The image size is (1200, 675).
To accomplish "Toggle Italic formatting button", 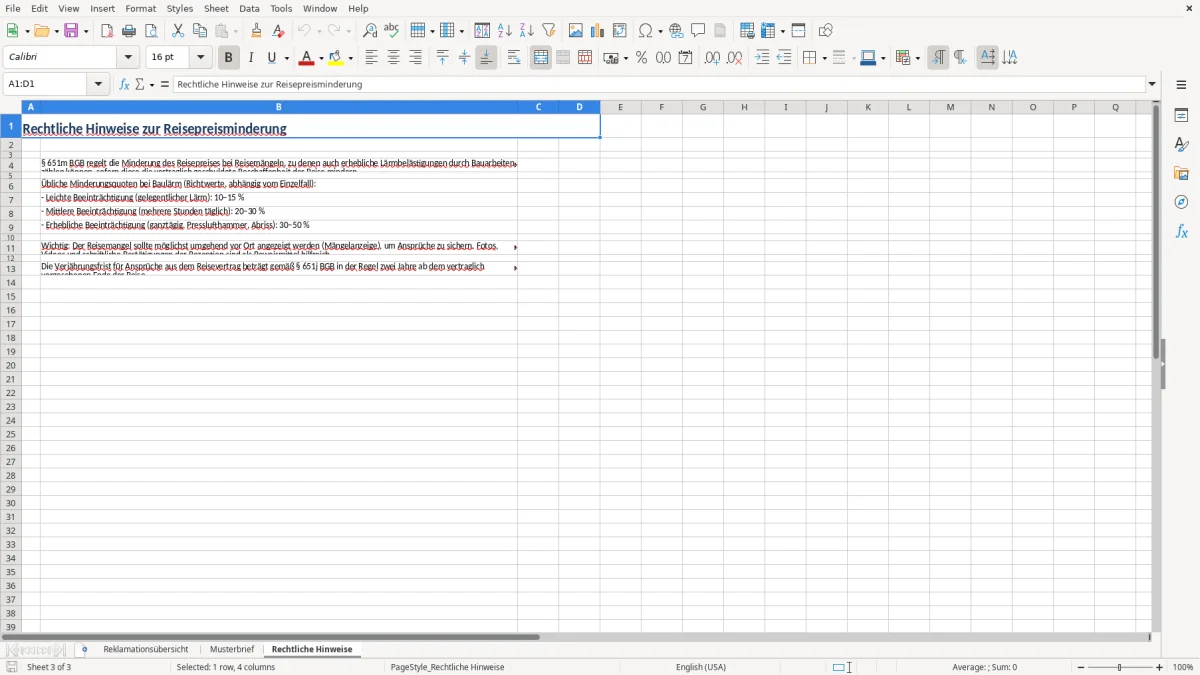I will click(x=251, y=58).
